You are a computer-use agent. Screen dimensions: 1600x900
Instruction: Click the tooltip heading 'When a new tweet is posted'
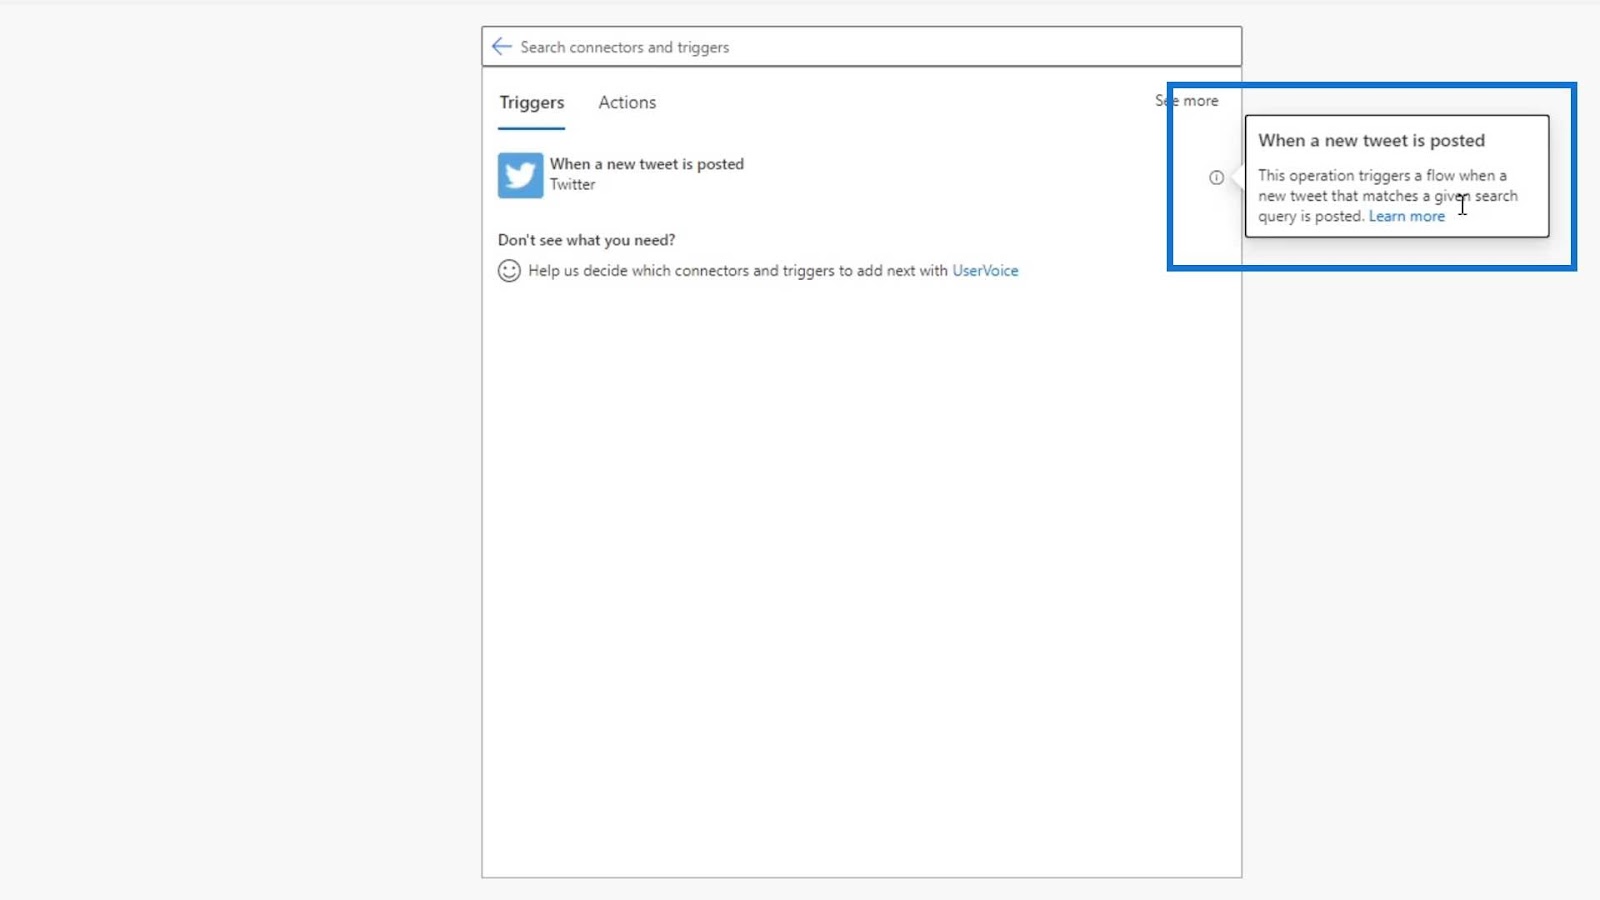tap(1371, 141)
